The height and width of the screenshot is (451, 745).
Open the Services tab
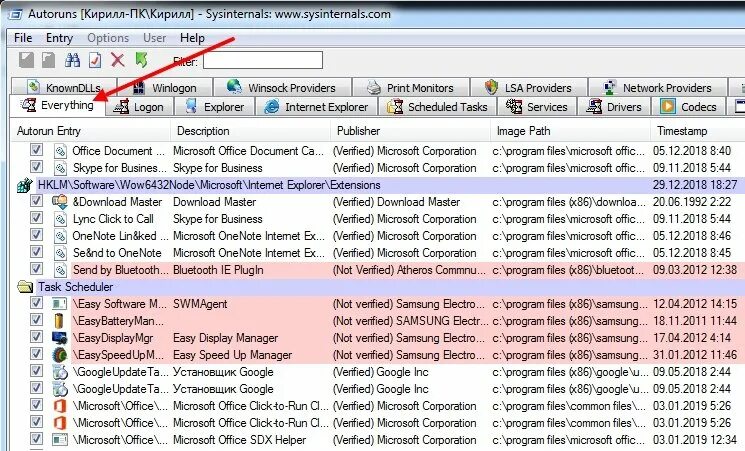click(537, 107)
